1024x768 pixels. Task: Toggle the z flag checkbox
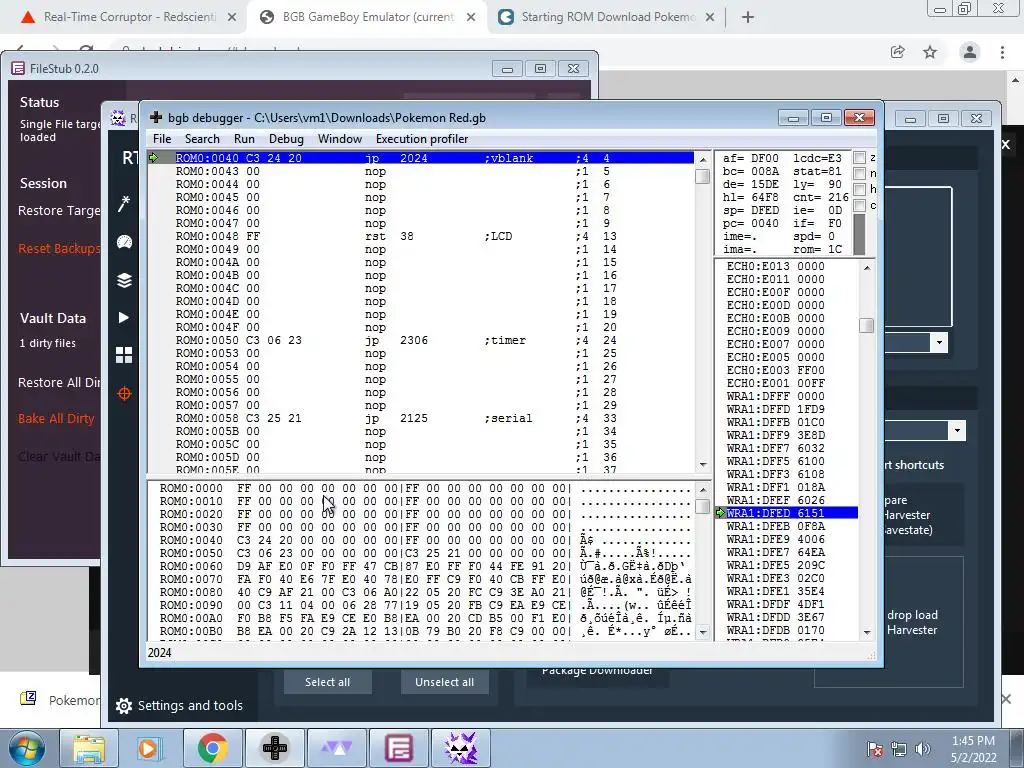click(x=860, y=157)
